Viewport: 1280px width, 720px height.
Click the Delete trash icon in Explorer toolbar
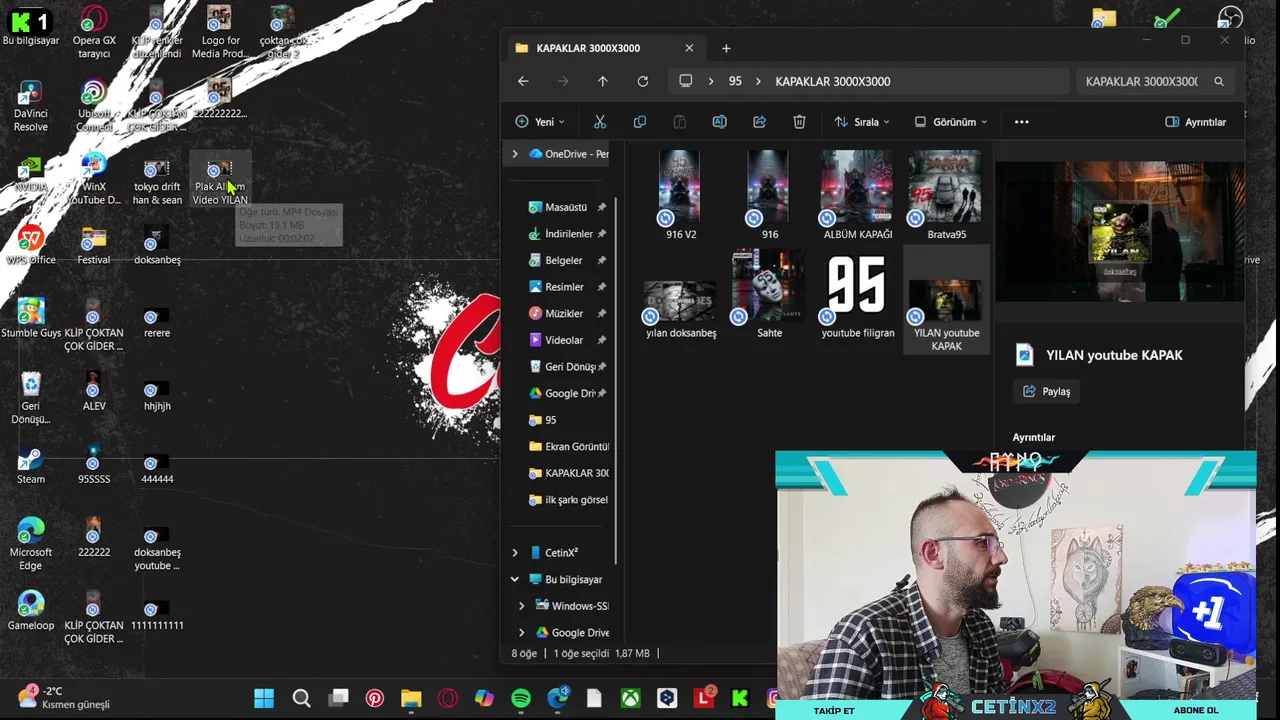(x=799, y=122)
